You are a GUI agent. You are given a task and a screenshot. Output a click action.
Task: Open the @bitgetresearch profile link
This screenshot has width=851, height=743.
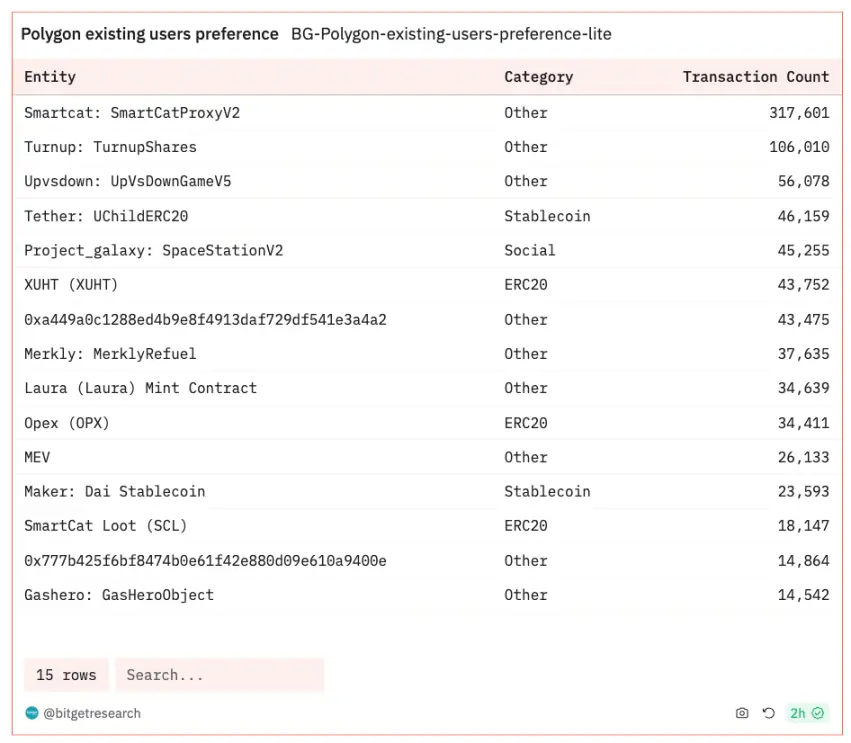(91, 713)
